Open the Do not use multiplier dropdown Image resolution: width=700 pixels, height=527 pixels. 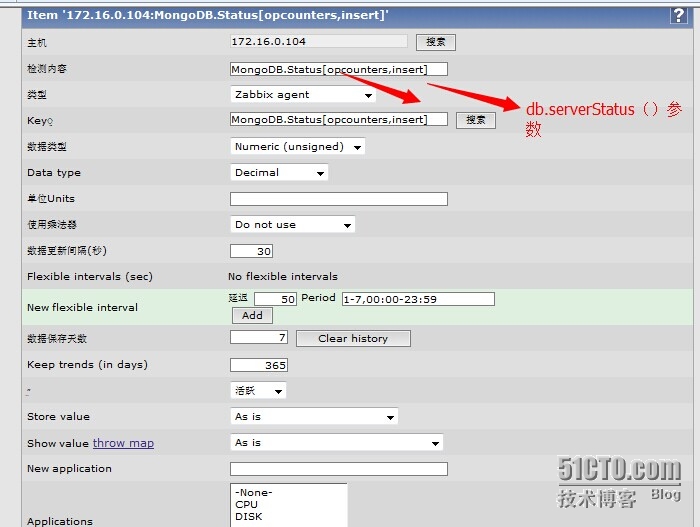293,225
